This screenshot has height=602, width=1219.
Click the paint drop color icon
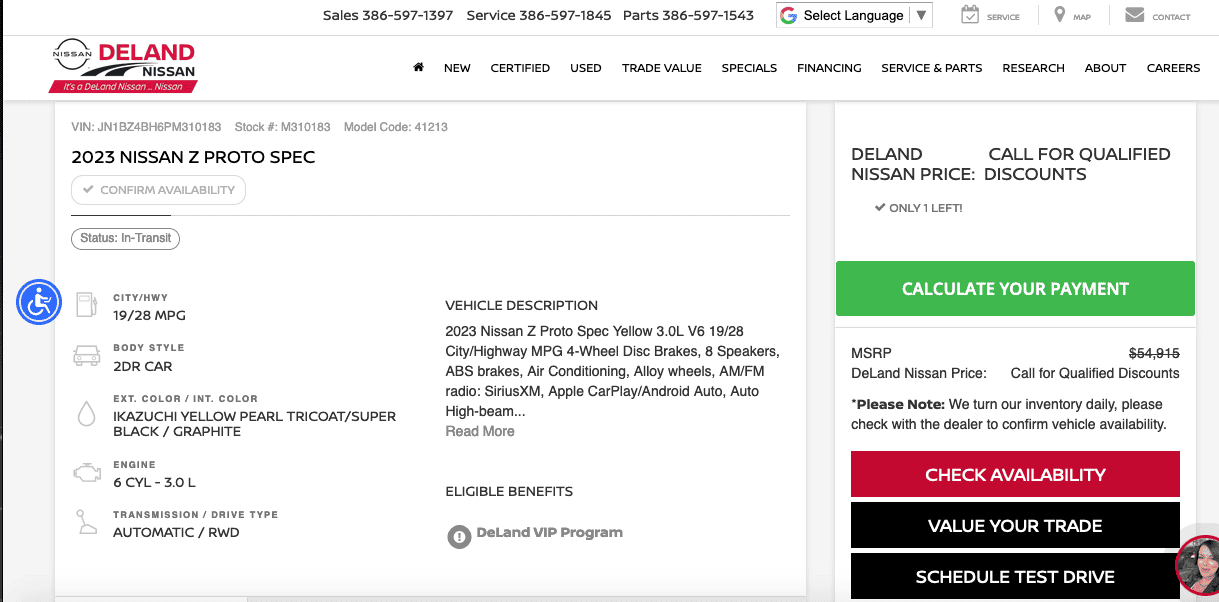pyautogui.click(x=87, y=415)
